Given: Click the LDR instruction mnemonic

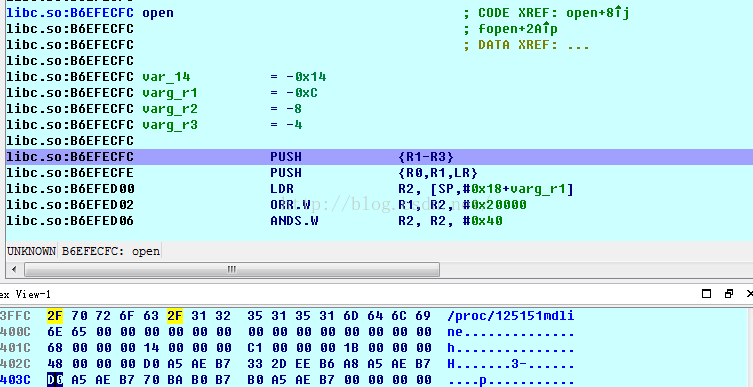Looking at the screenshot, I should [282, 189].
